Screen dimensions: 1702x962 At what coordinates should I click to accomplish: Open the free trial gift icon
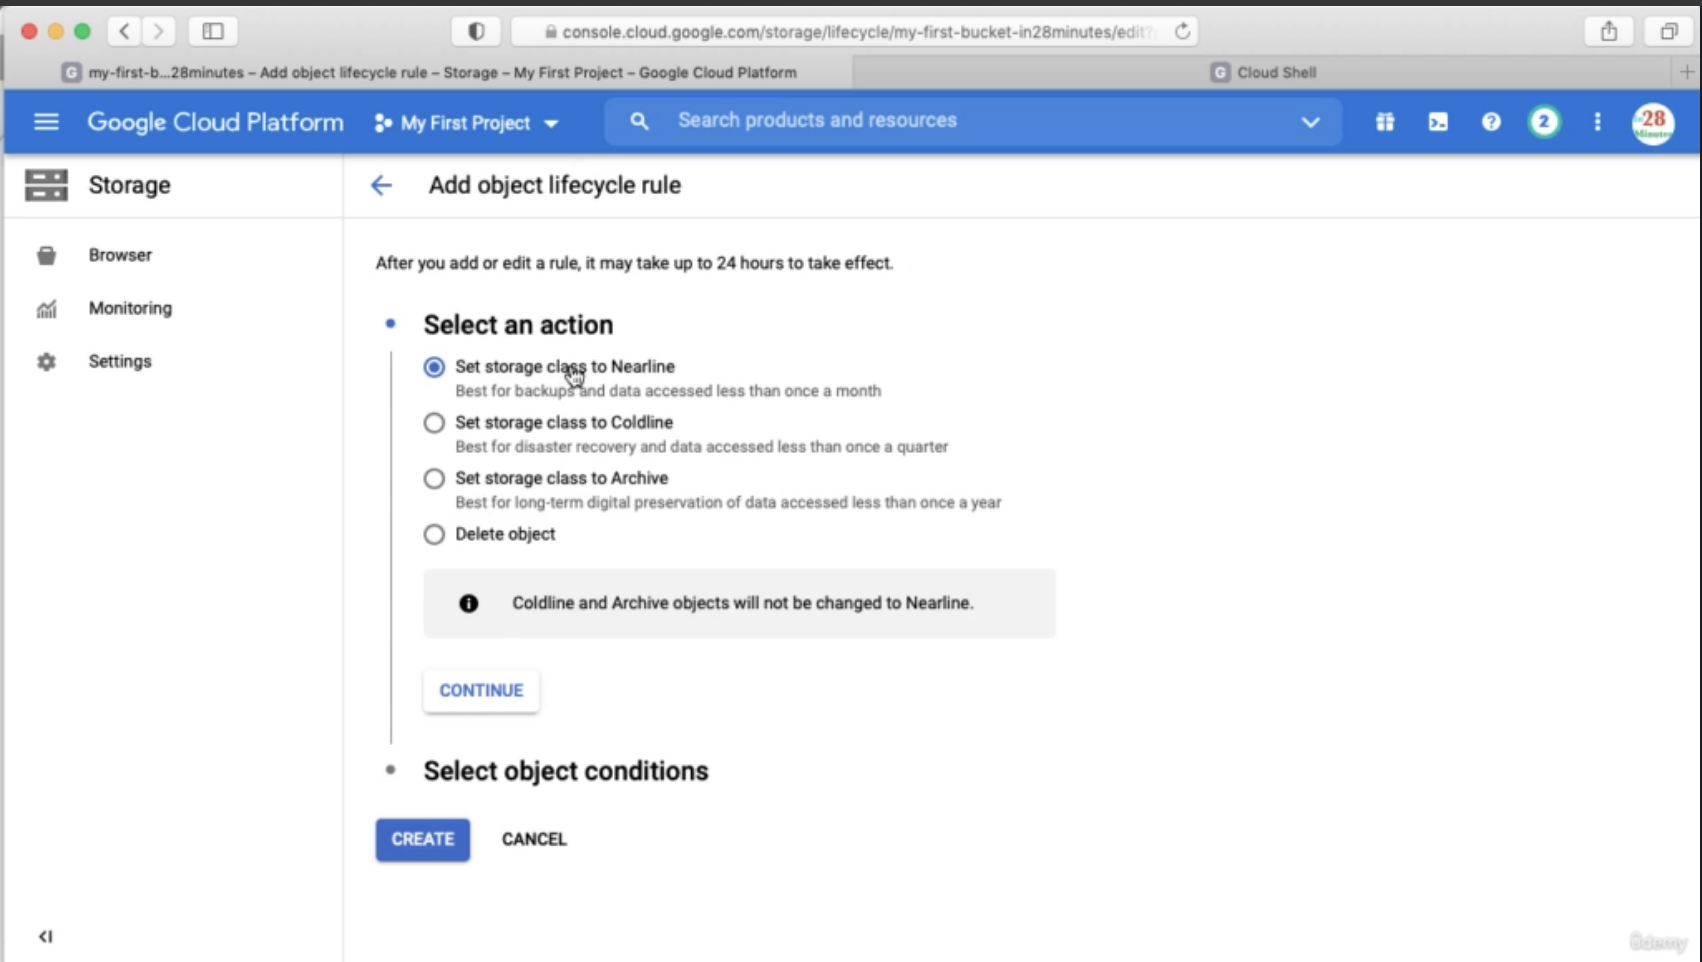1384,122
